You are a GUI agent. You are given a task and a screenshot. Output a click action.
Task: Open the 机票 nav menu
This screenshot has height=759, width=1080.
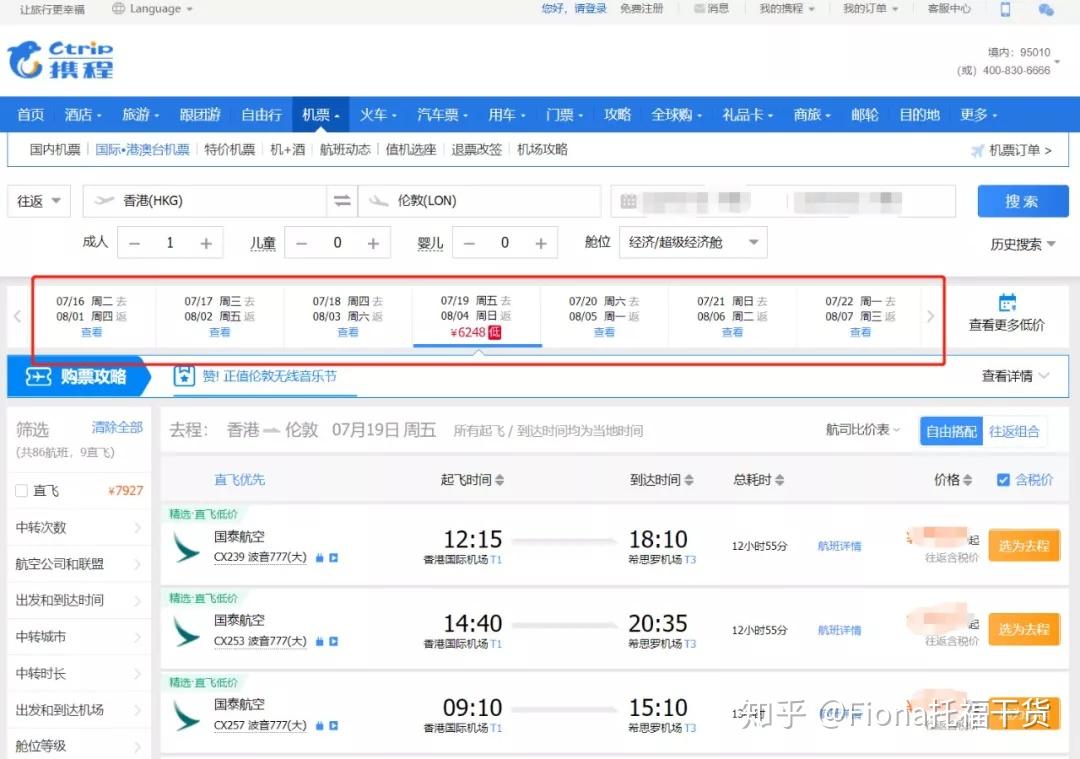coord(320,115)
